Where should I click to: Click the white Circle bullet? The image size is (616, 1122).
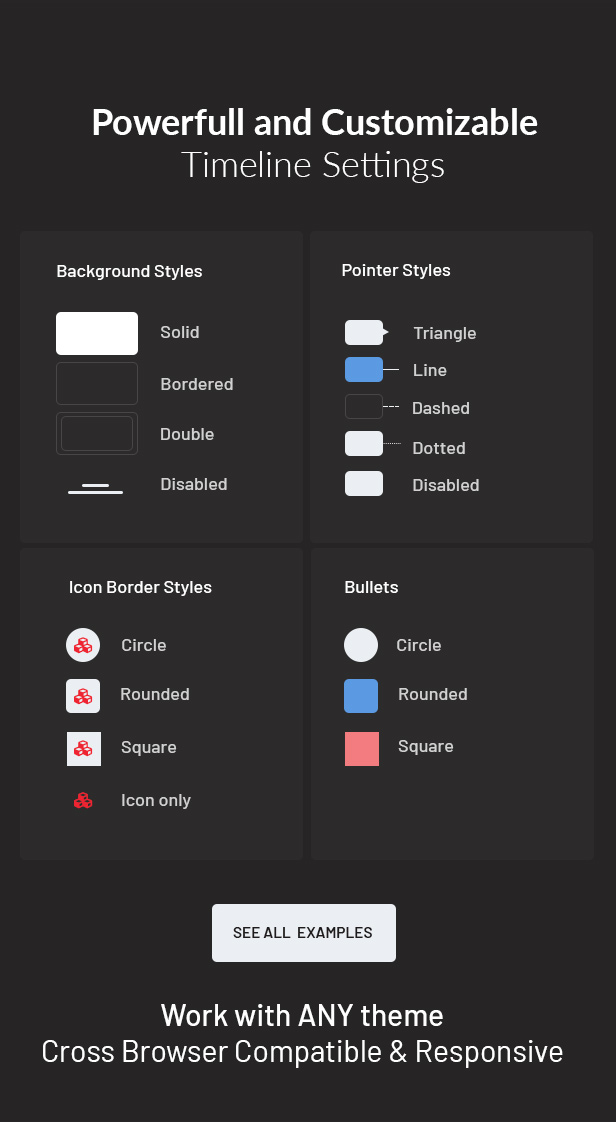pos(361,645)
